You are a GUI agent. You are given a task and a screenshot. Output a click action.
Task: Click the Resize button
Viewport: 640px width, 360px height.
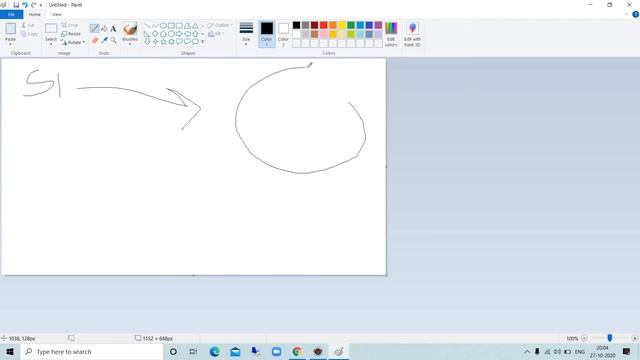coord(71,34)
